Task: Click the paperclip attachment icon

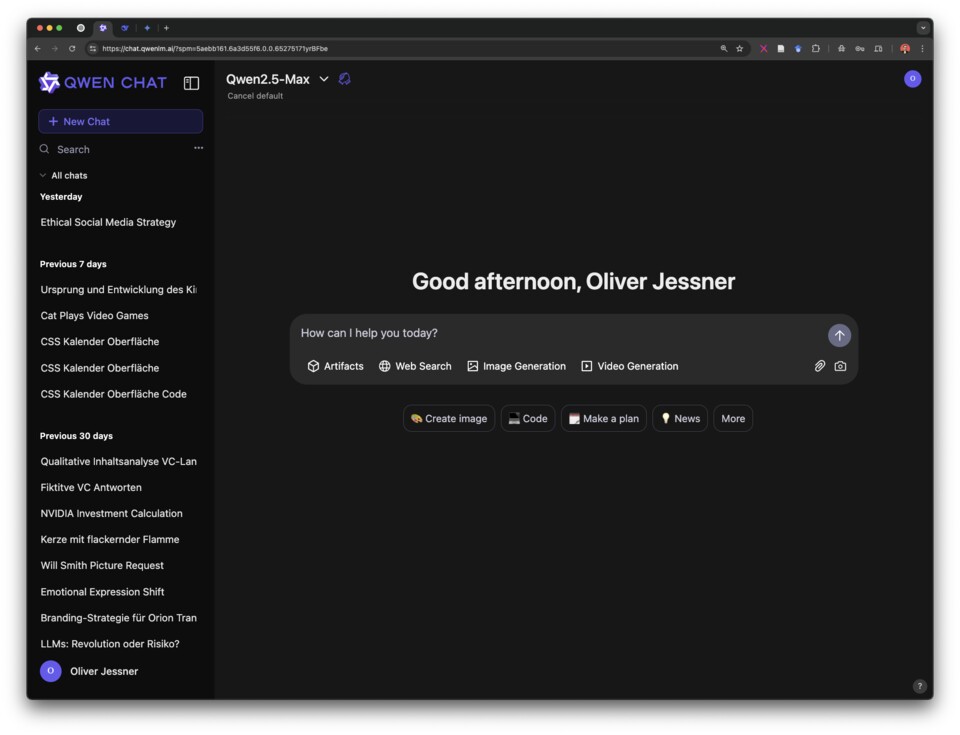Action: click(819, 367)
